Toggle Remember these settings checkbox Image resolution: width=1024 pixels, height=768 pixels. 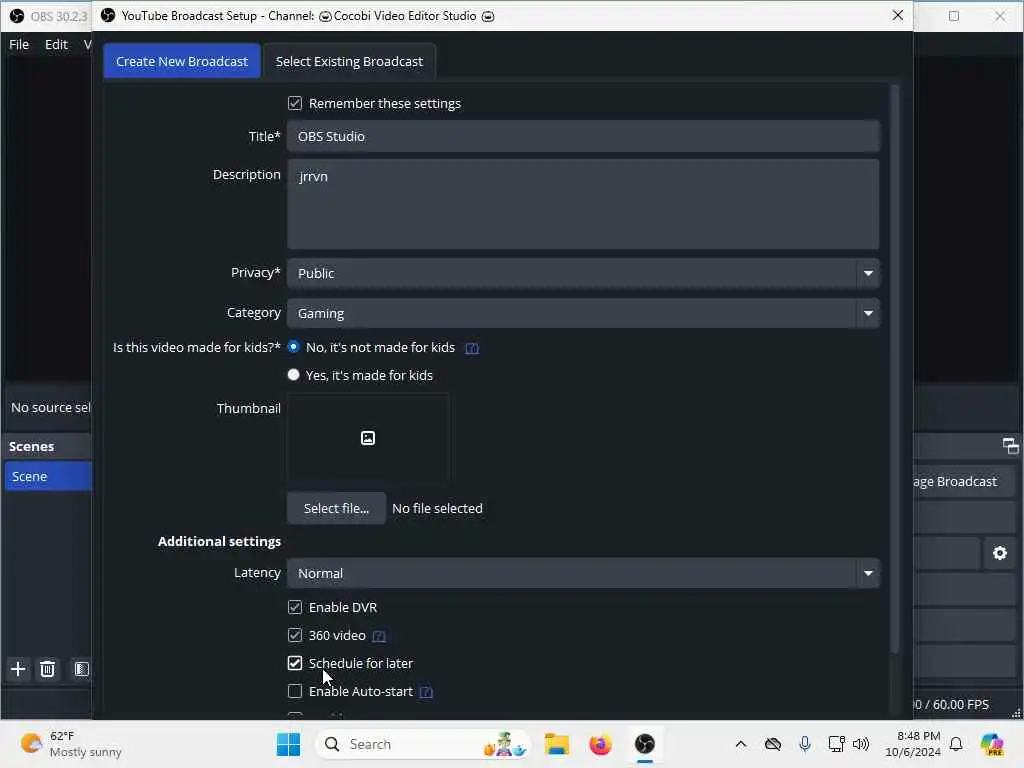point(295,103)
